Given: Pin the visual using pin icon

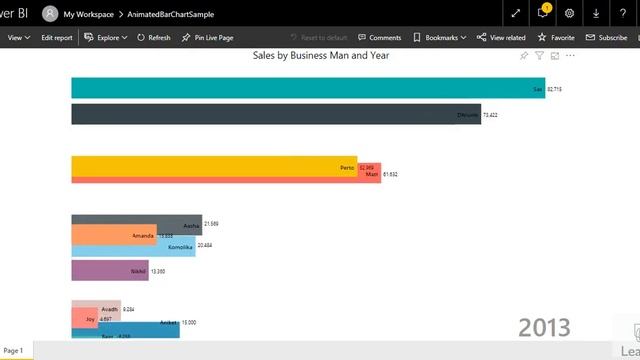Looking at the screenshot, I should tap(524, 56).
